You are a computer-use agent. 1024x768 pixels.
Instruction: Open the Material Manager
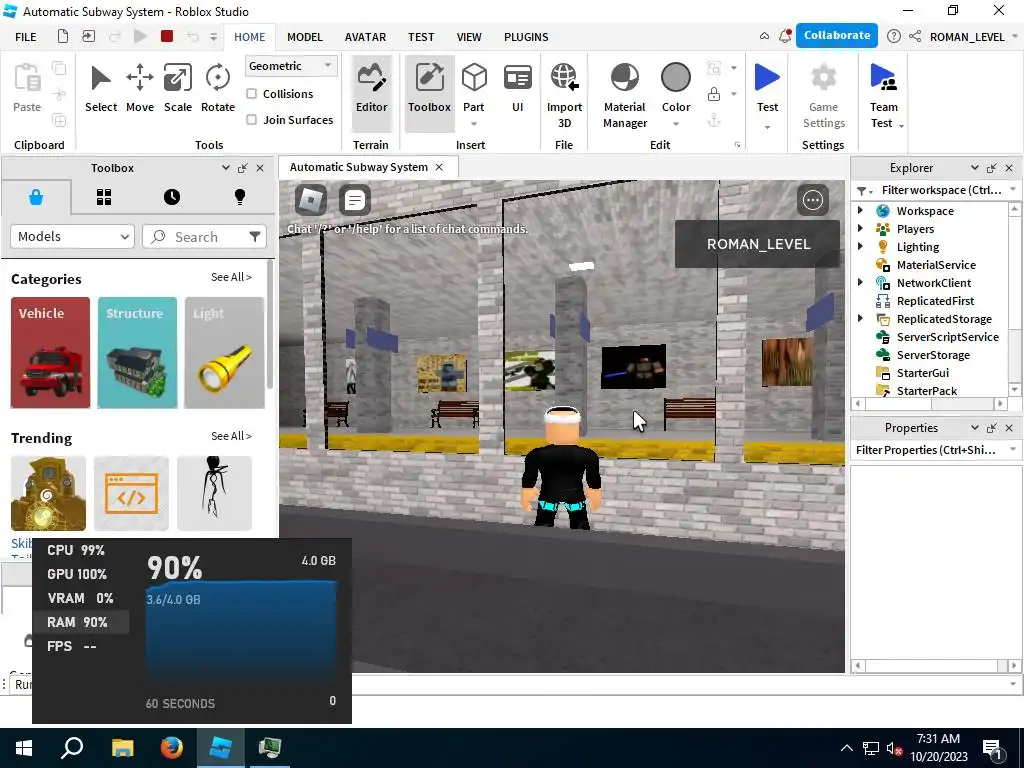pos(625,95)
